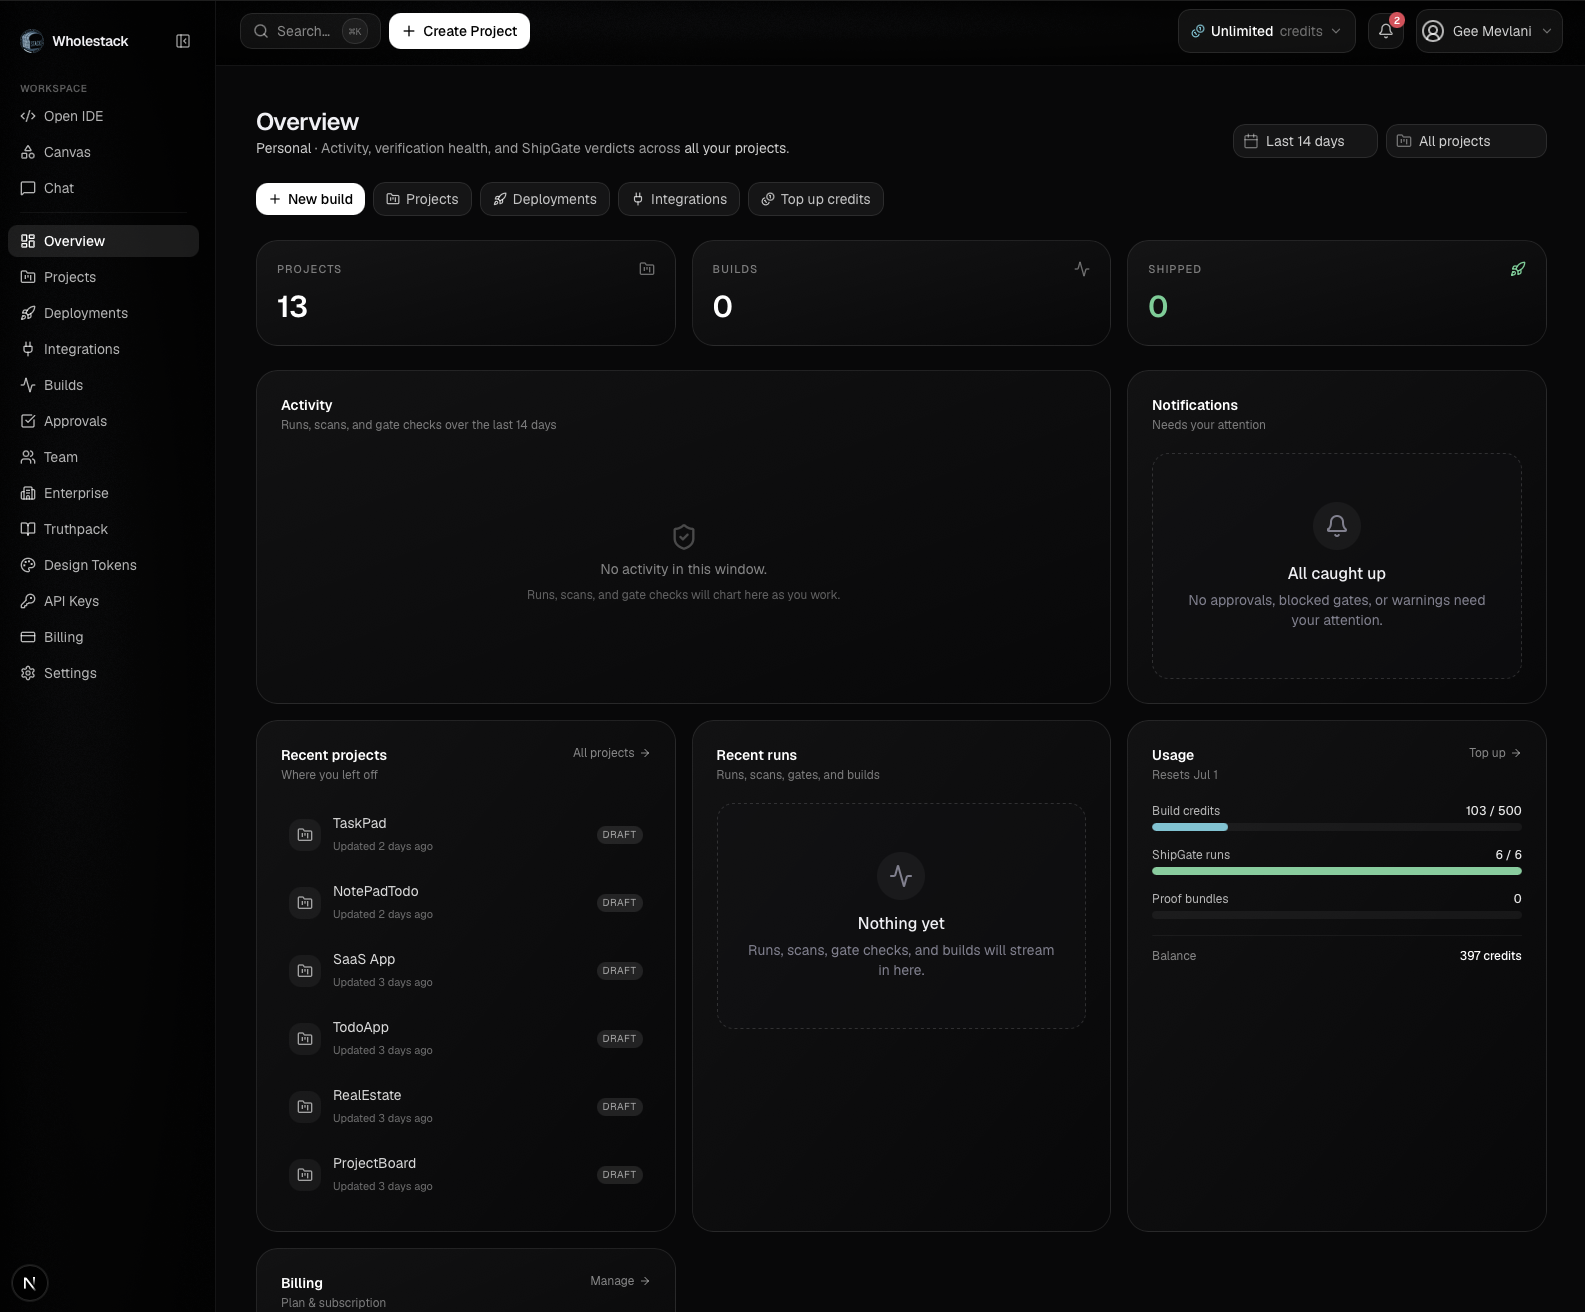Click the Next.js N badge icon
This screenshot has height=1312, width=1585.
pos(30,1283)
